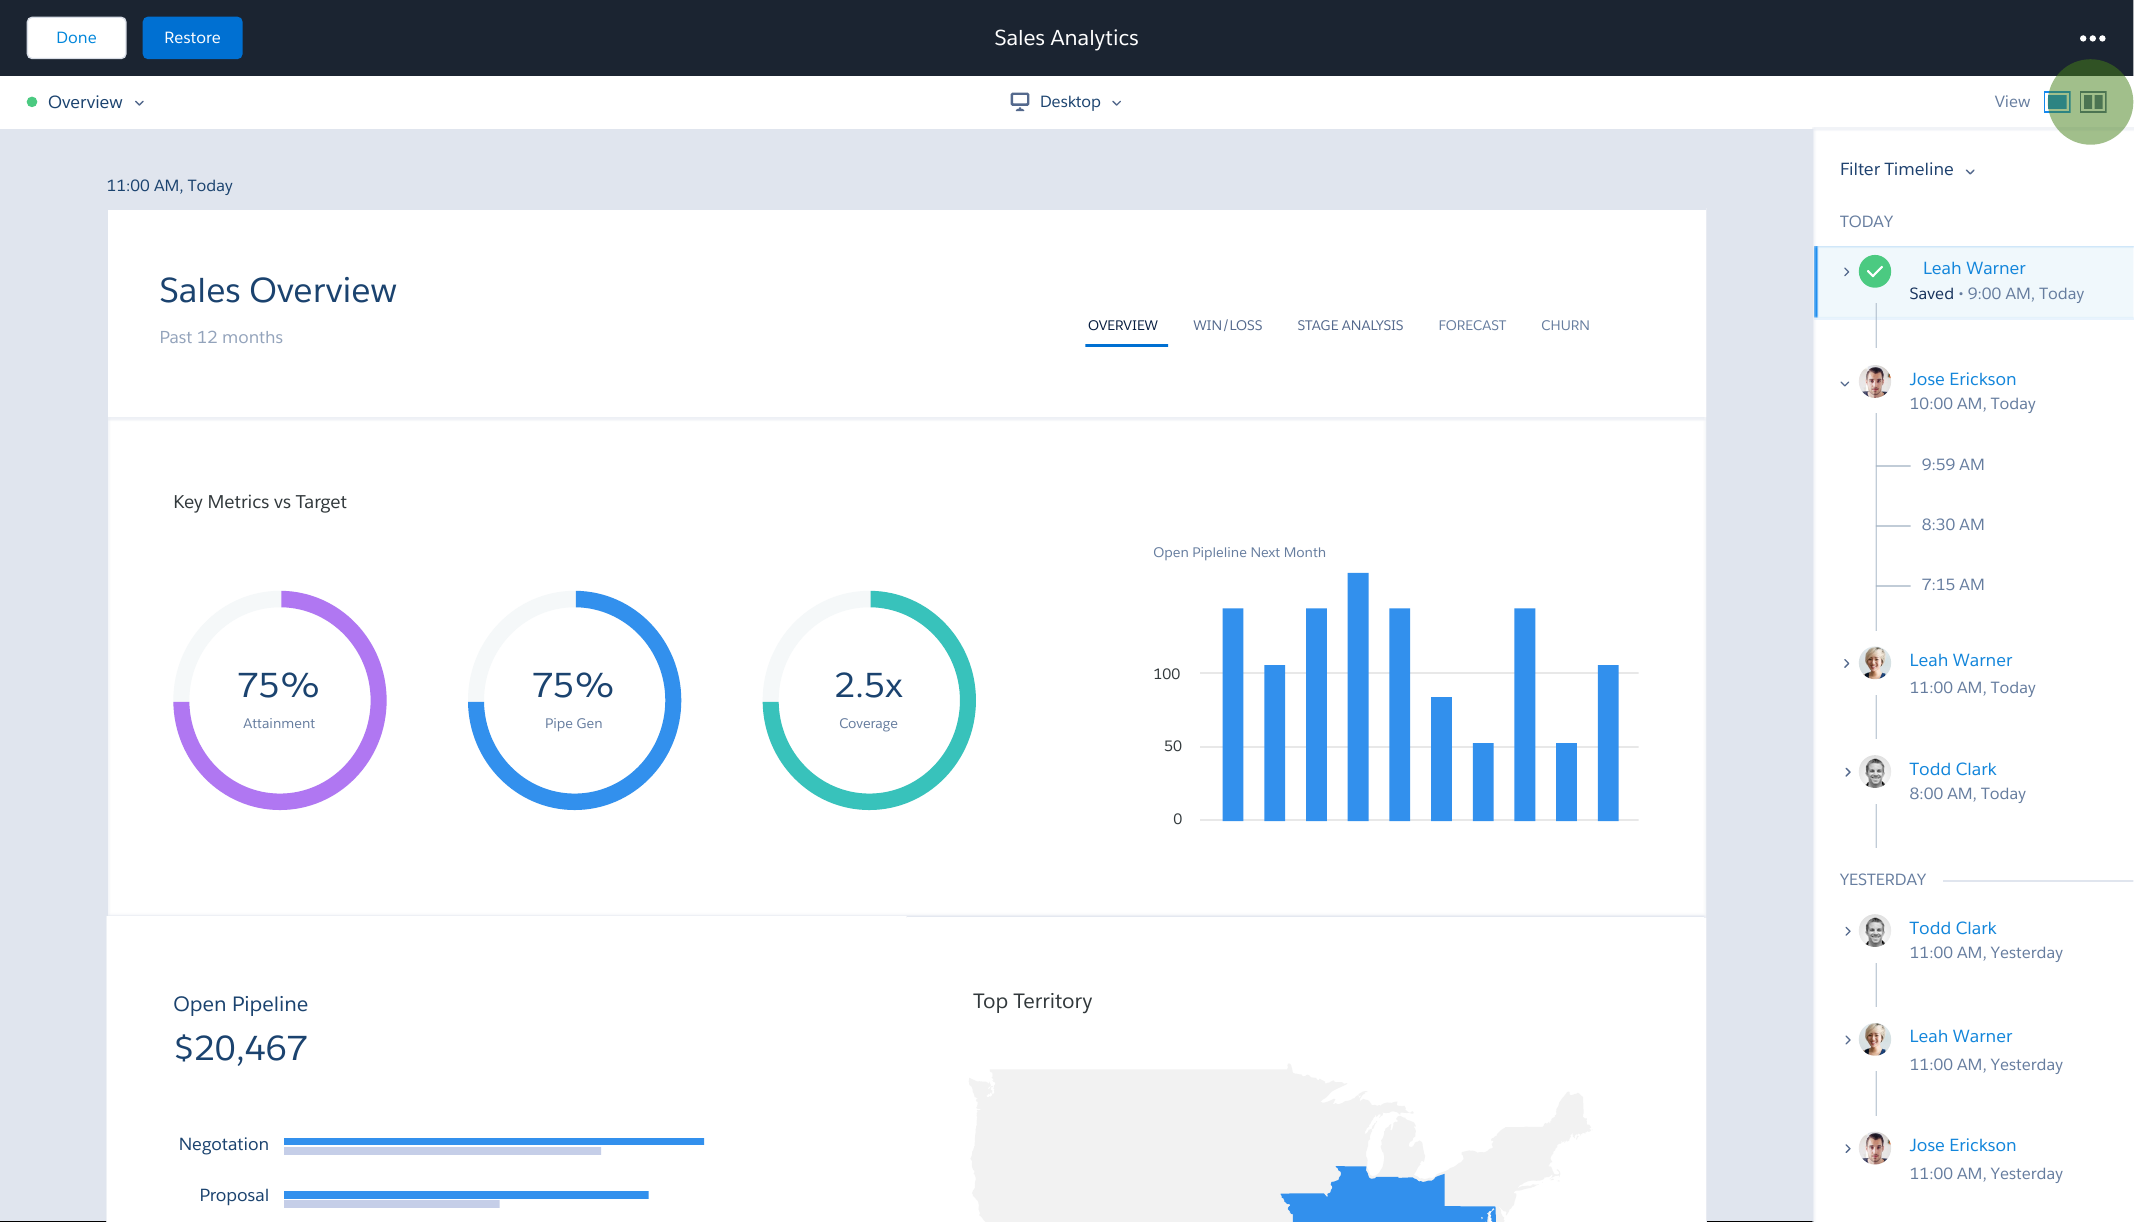Click Jose Erickson avatar from Yesterday
This screenshot has height=1222, width=2134.
[1875, 1148]
